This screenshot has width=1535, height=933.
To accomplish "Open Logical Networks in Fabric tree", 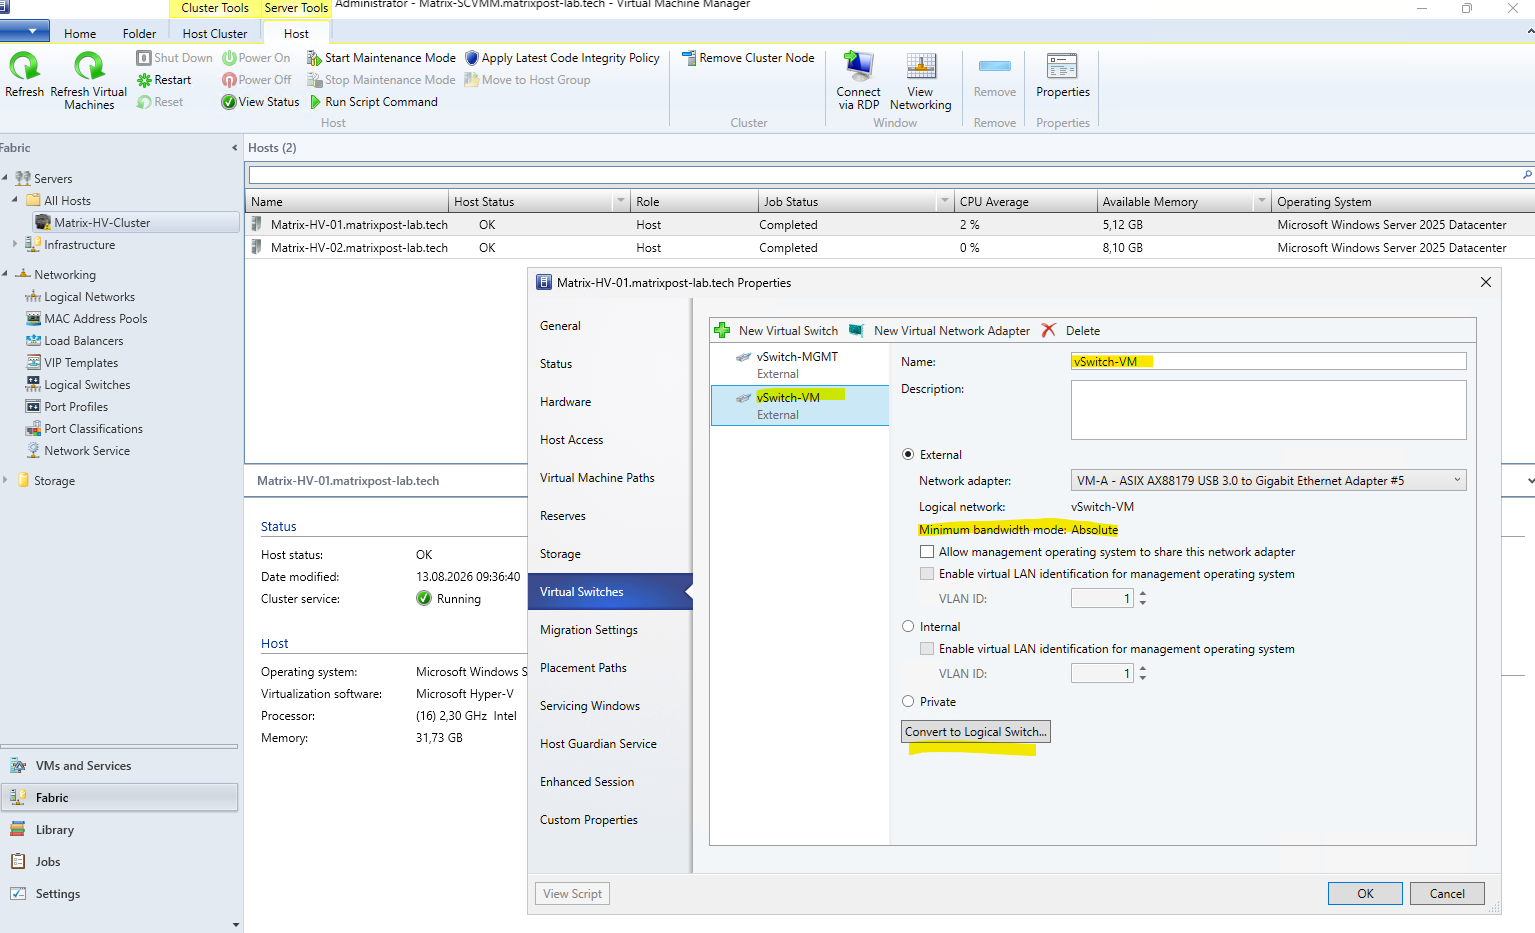I will [89, 297].
